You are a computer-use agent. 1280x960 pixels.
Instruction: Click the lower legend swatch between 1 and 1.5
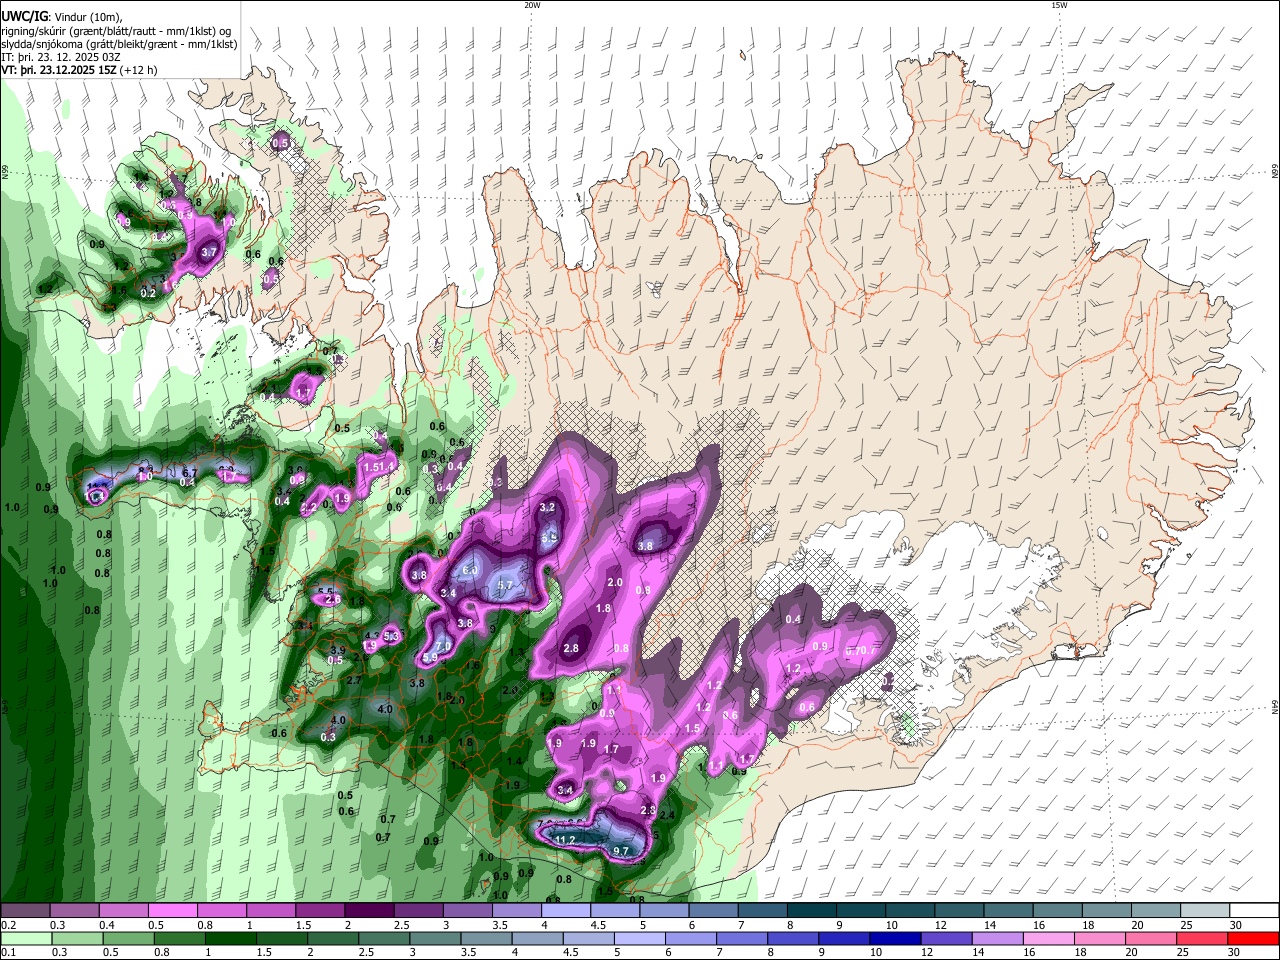point(230,938)
